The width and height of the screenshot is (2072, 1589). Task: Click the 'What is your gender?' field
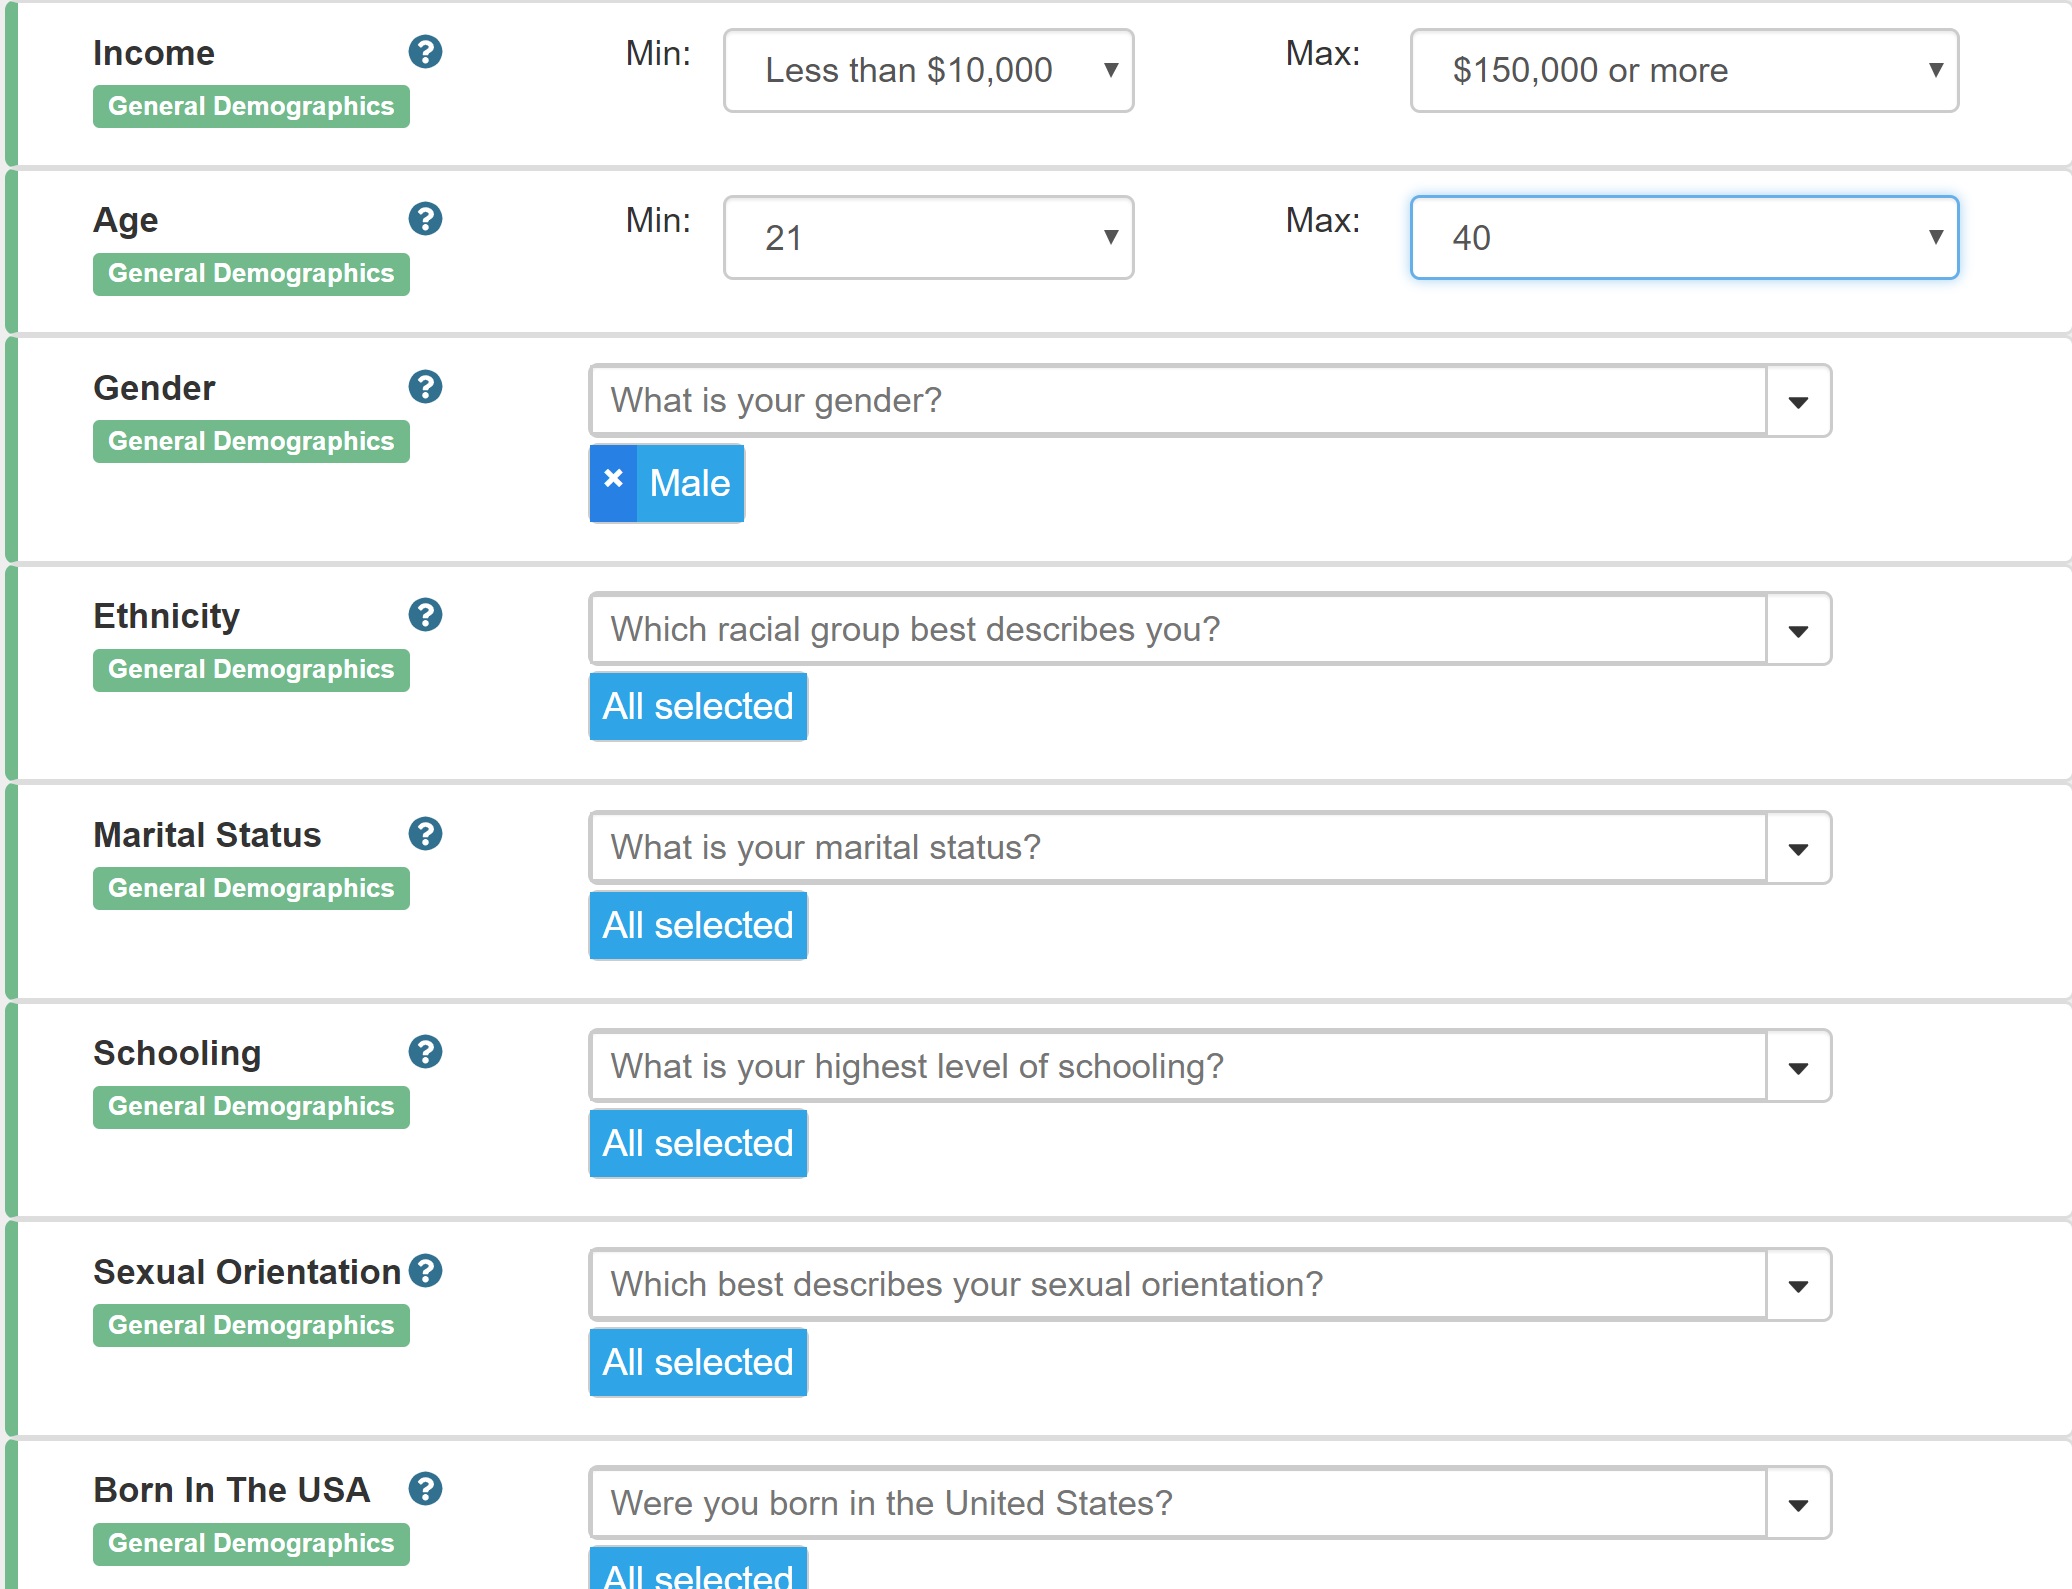[1178, 401]
